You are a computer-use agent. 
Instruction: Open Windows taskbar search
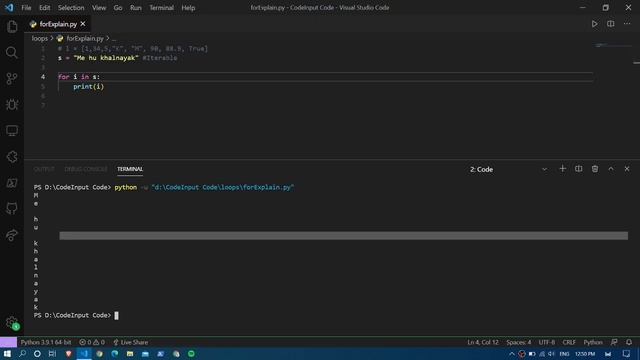22,353
